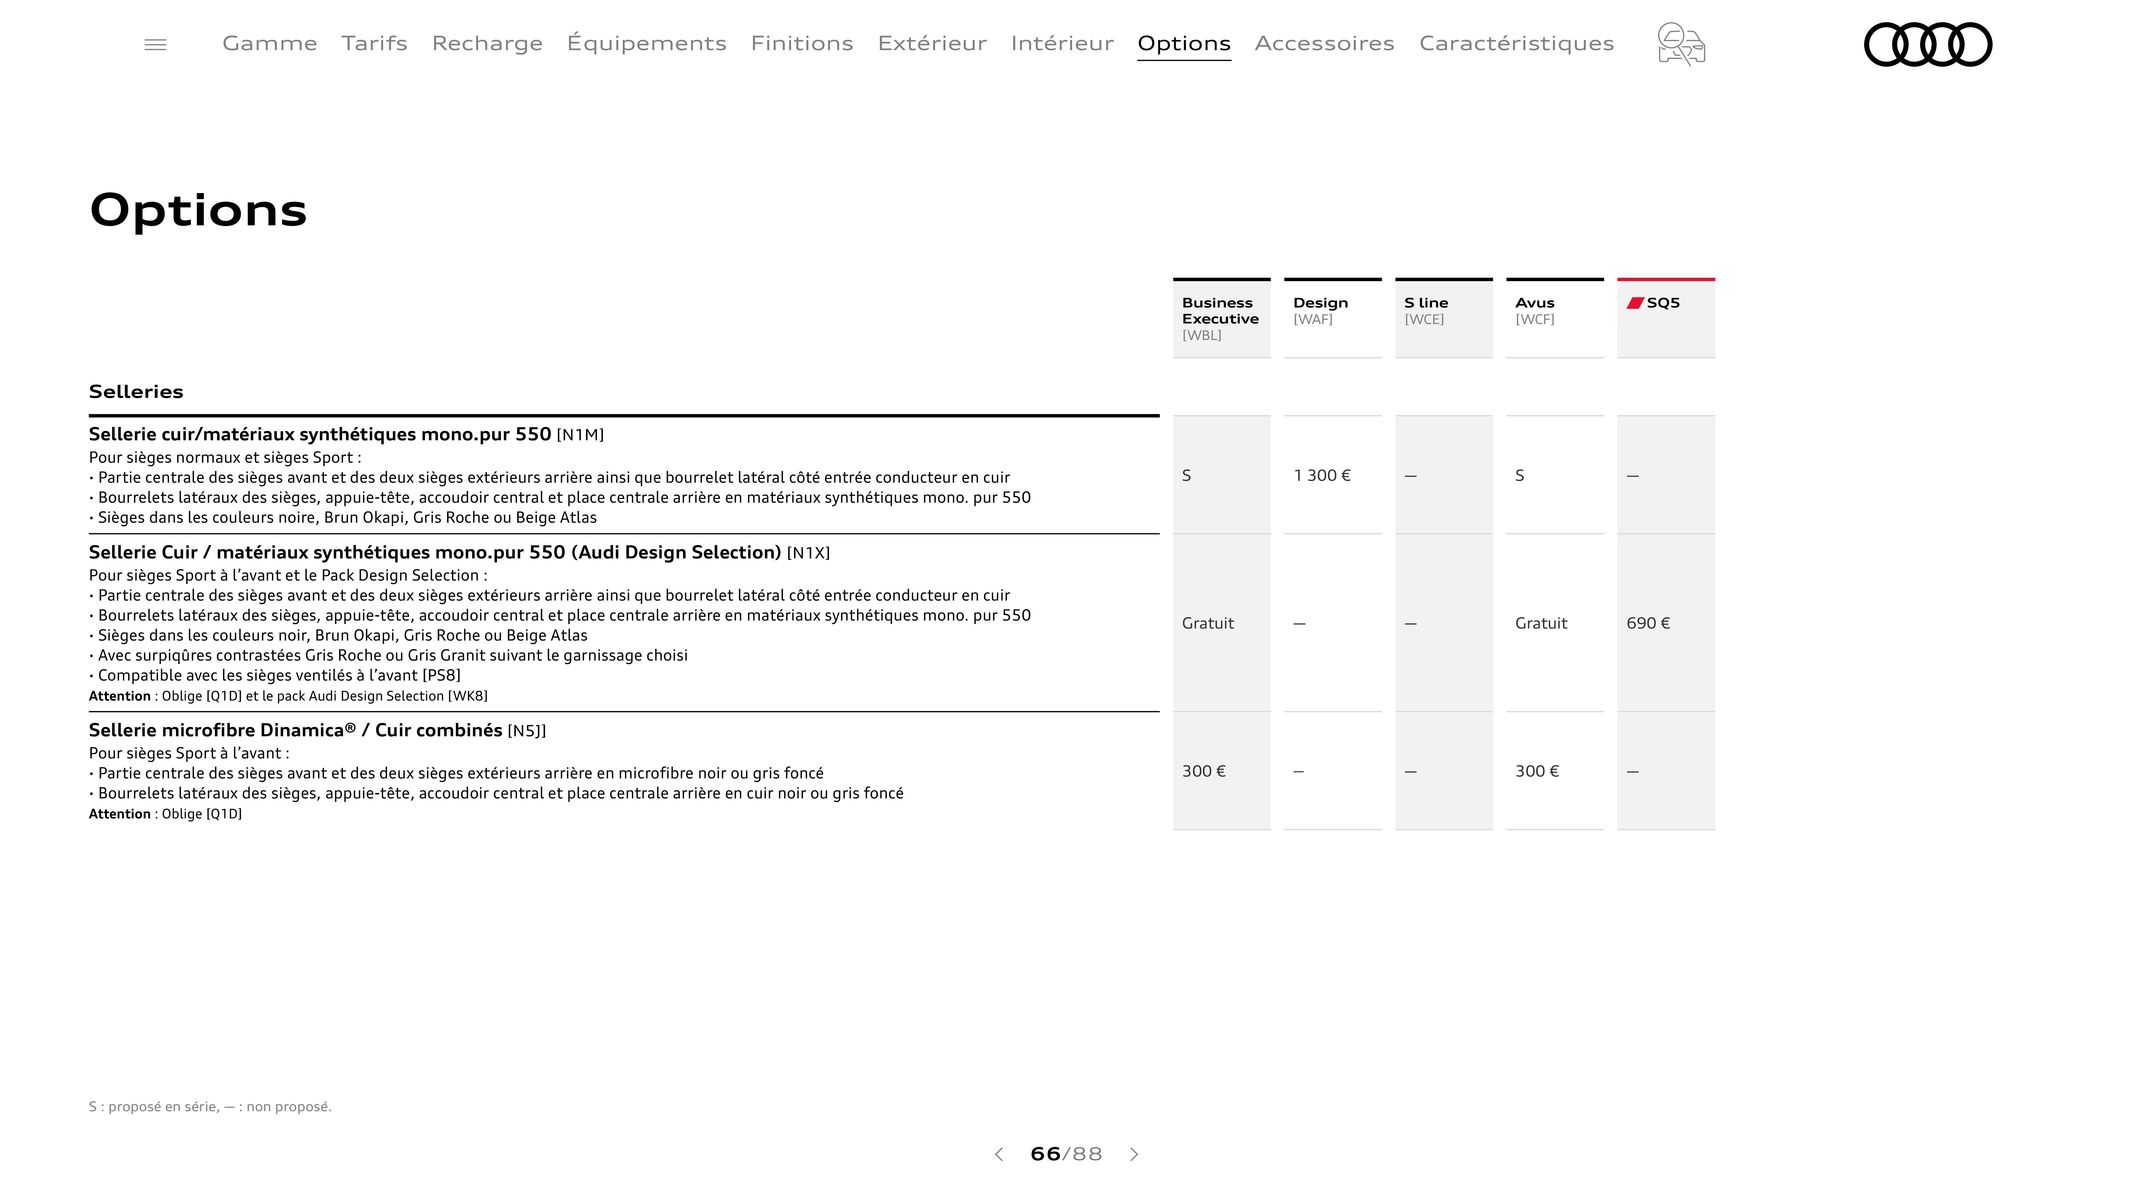Click the Audi four rings logo
This screenshot has width=2133, height=1200.
[1928, 44]
